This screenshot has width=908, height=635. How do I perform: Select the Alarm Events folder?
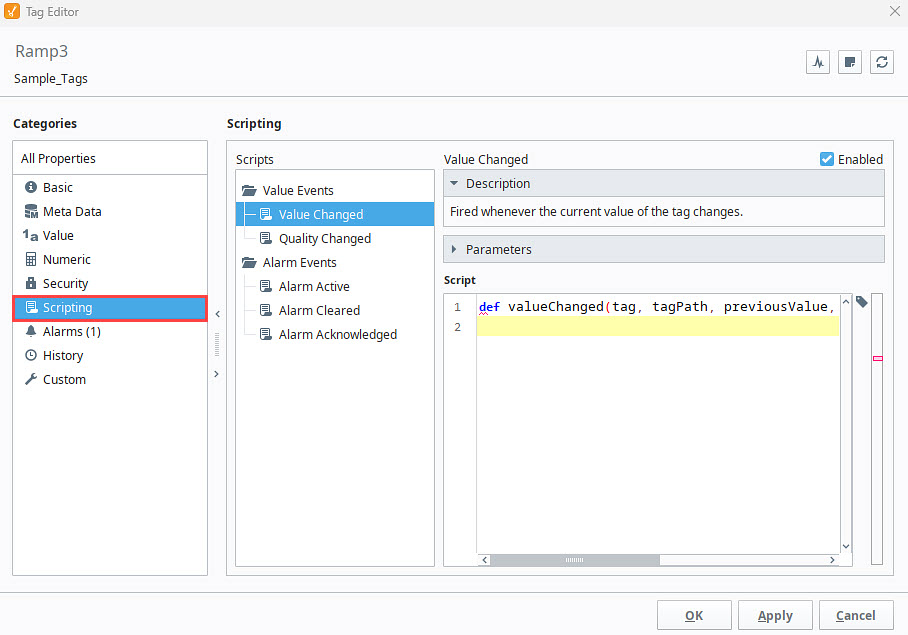point(335,262)
